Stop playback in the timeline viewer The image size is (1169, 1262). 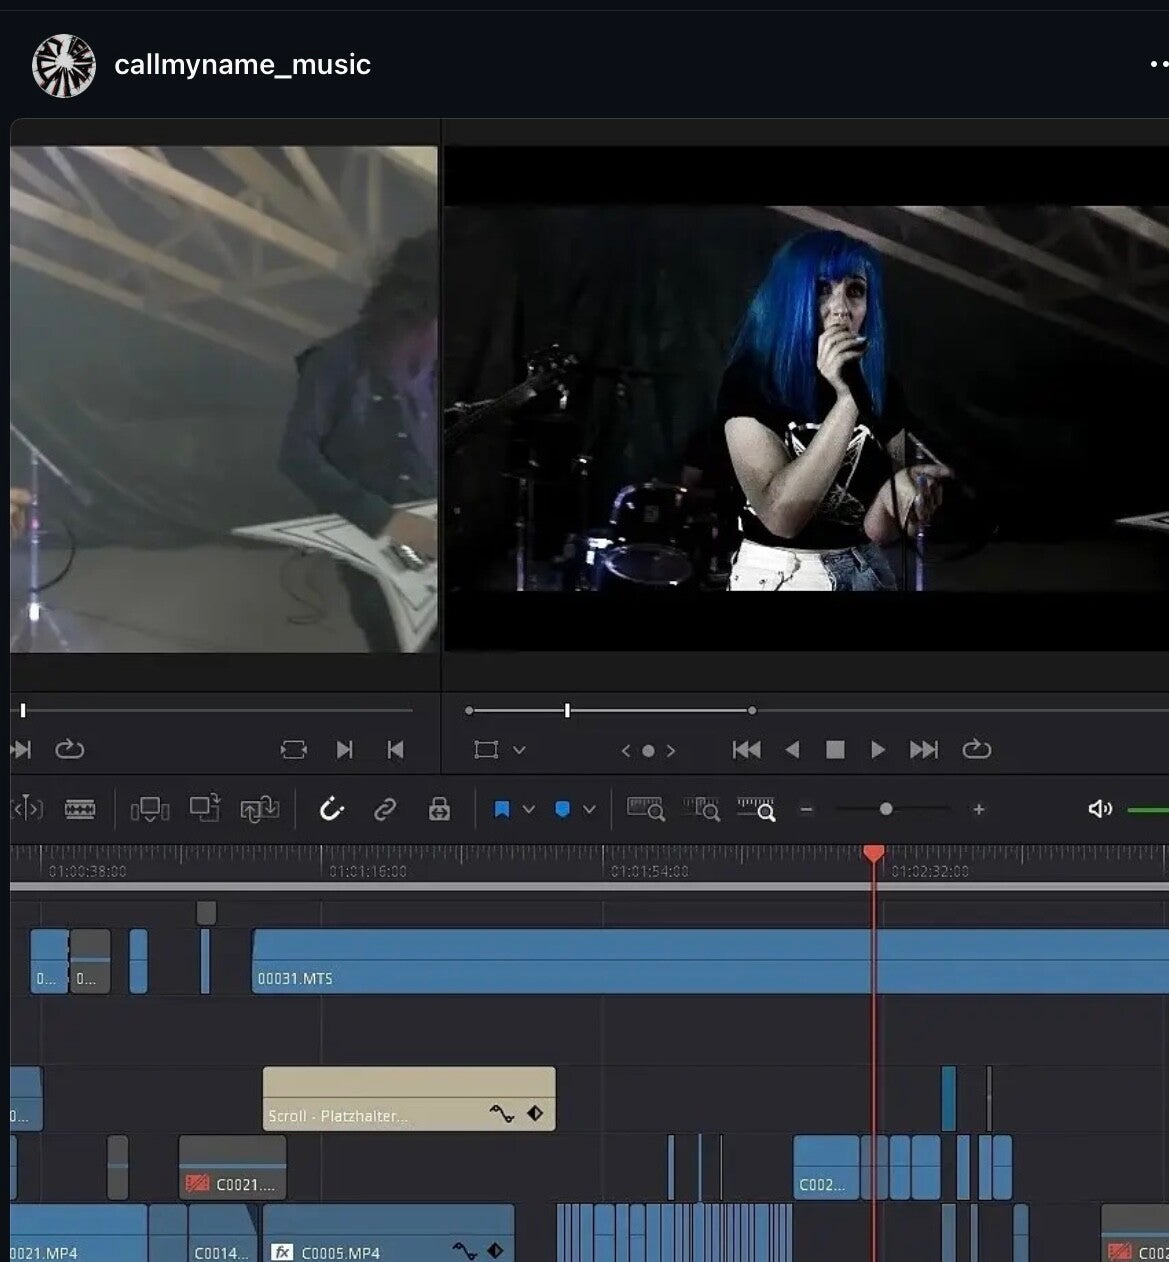pyautogui.click(x=835, y=750)
